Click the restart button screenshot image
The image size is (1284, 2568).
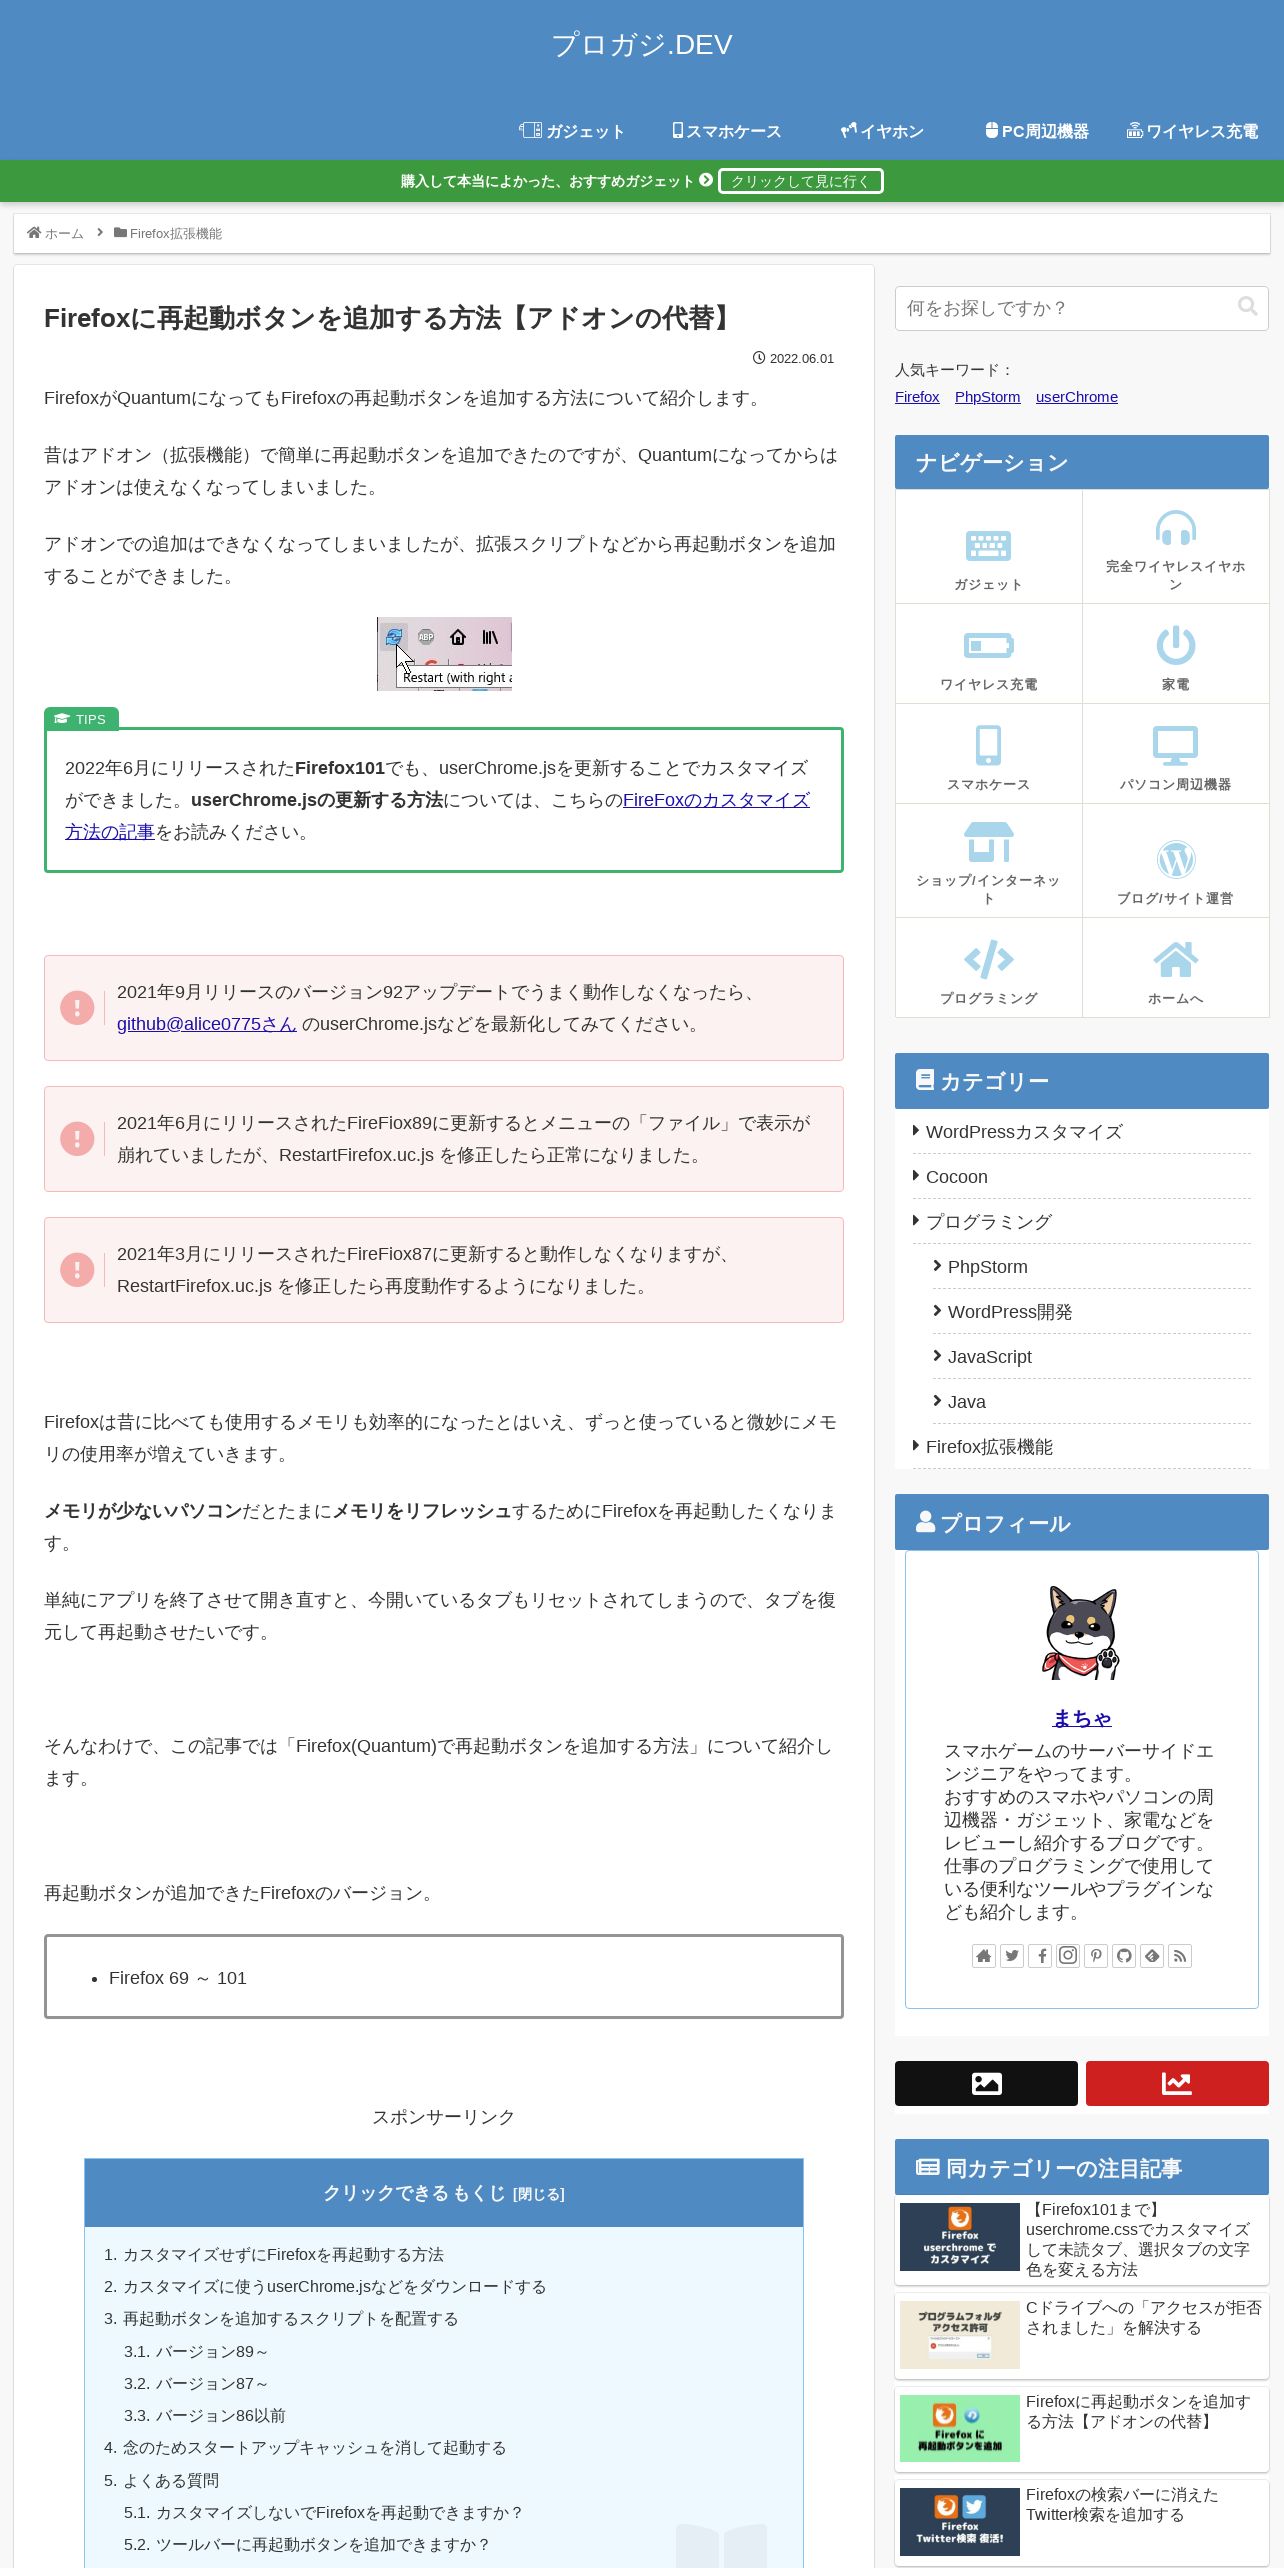click(x=444, y=654)
